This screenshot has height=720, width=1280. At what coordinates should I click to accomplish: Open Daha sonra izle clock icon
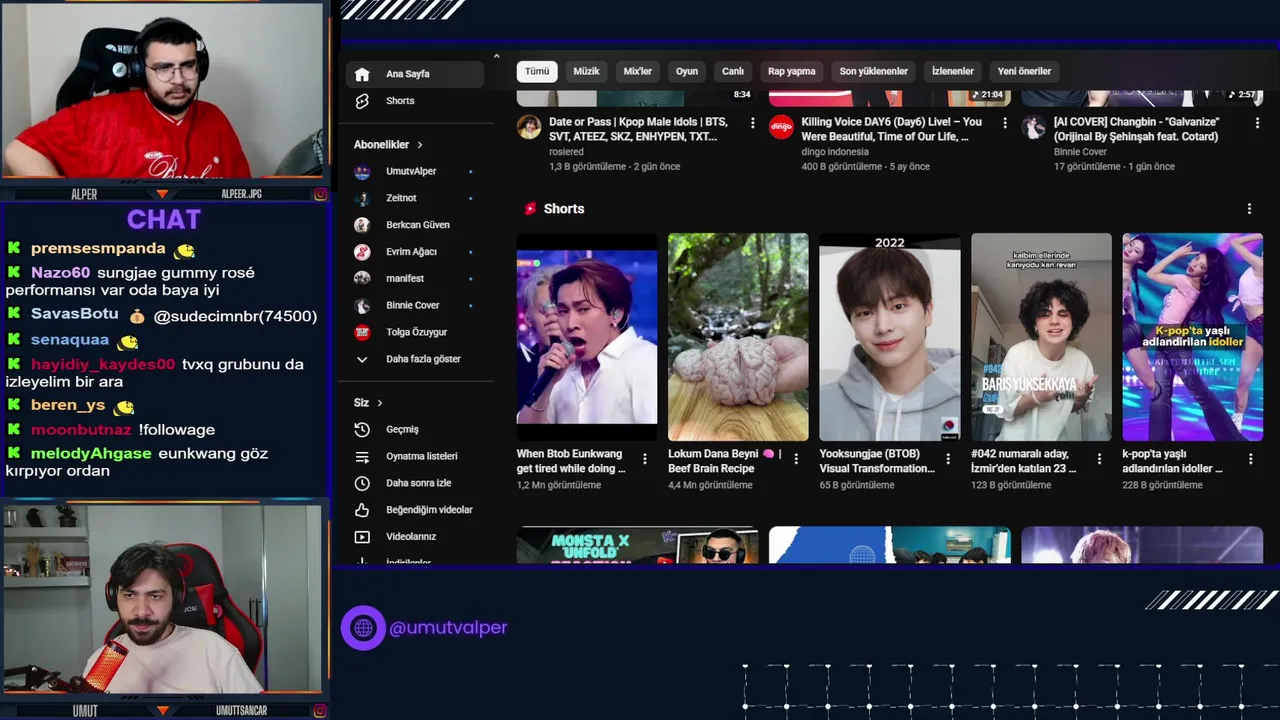click(362, 483)
